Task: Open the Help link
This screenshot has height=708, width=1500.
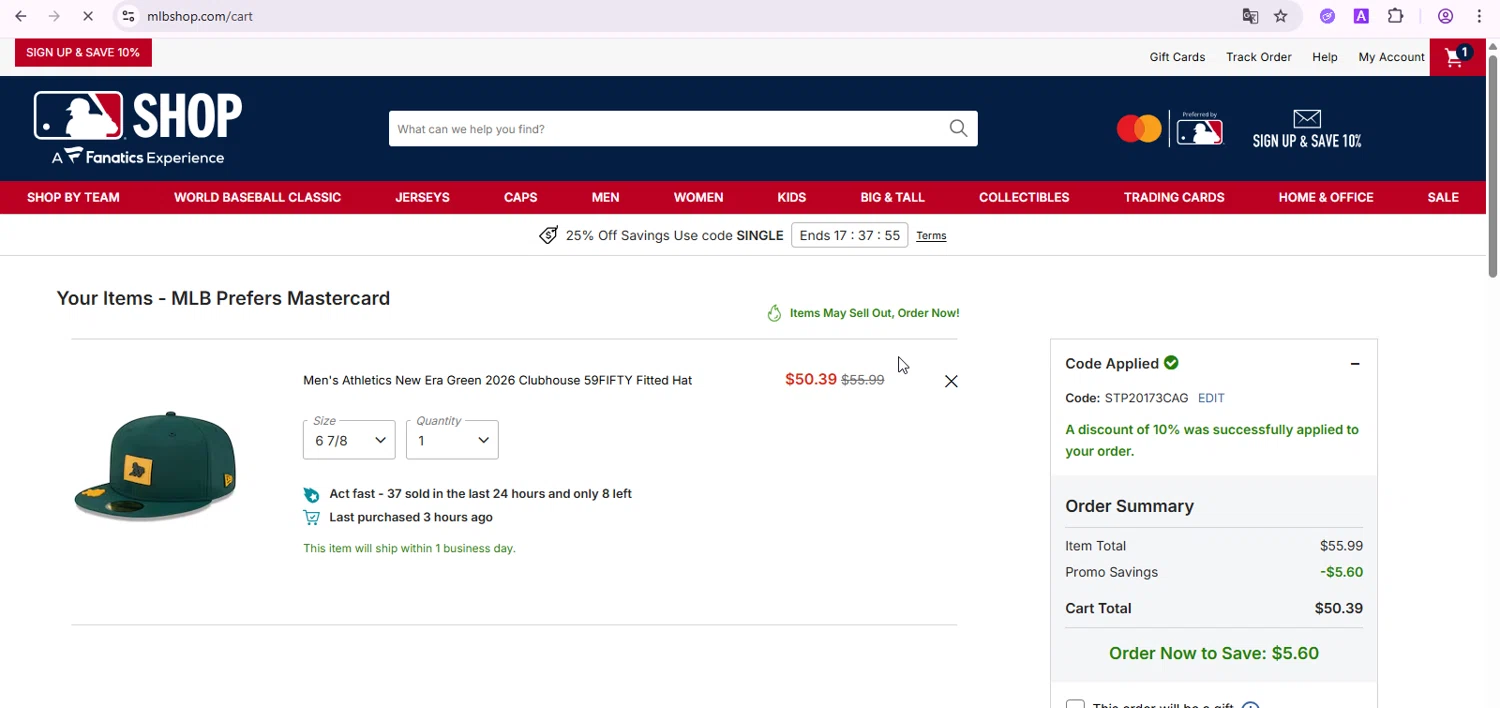Action: point(1325,57)
